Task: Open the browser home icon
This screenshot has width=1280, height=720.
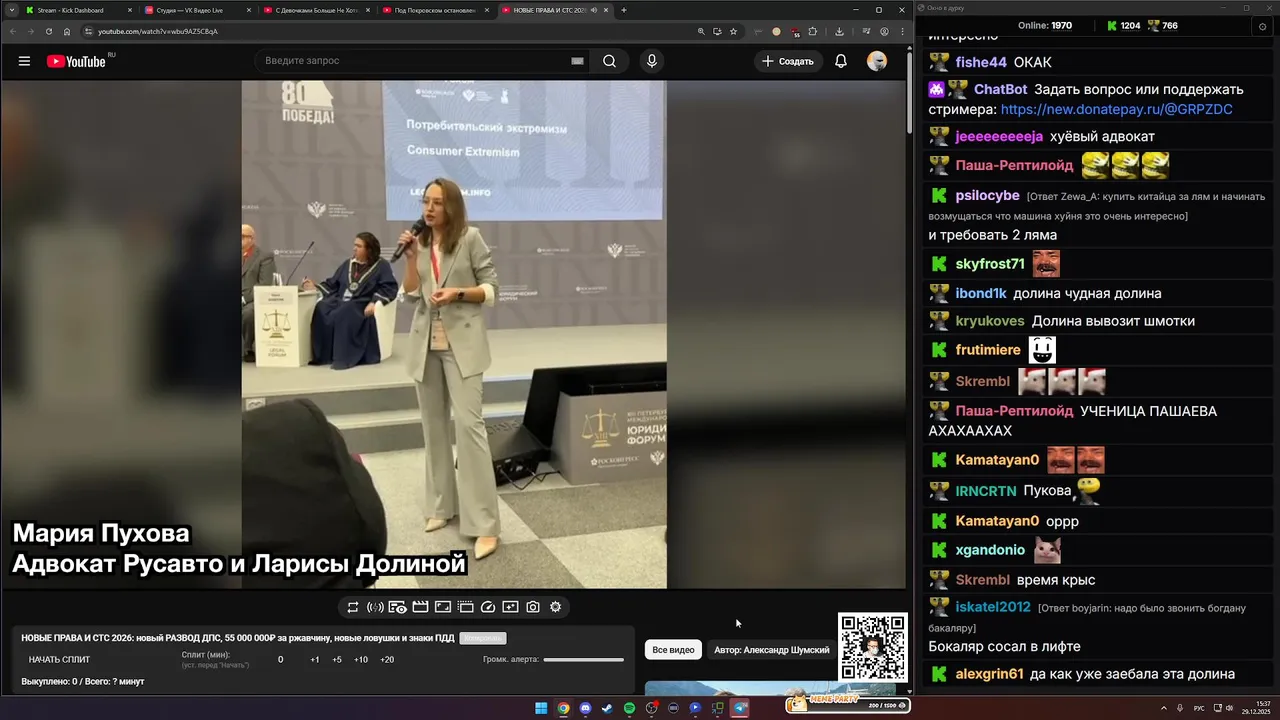Action: [67, 31]
